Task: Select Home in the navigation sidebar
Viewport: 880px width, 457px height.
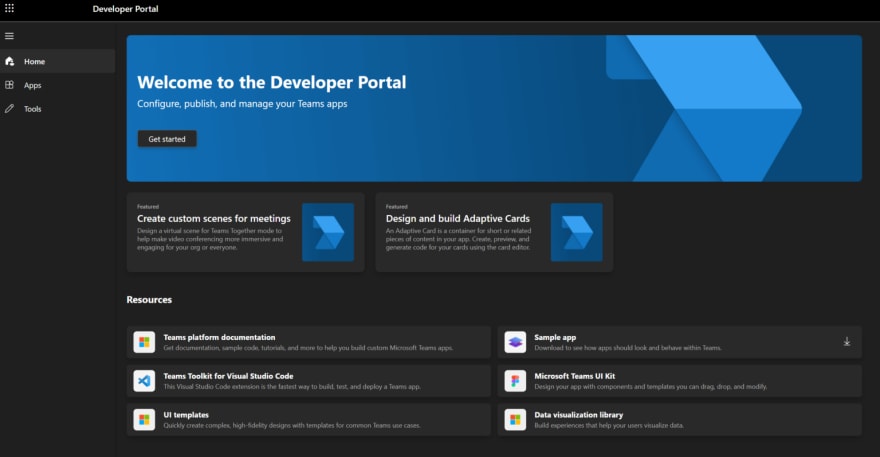Action: [x=58, y=61]
